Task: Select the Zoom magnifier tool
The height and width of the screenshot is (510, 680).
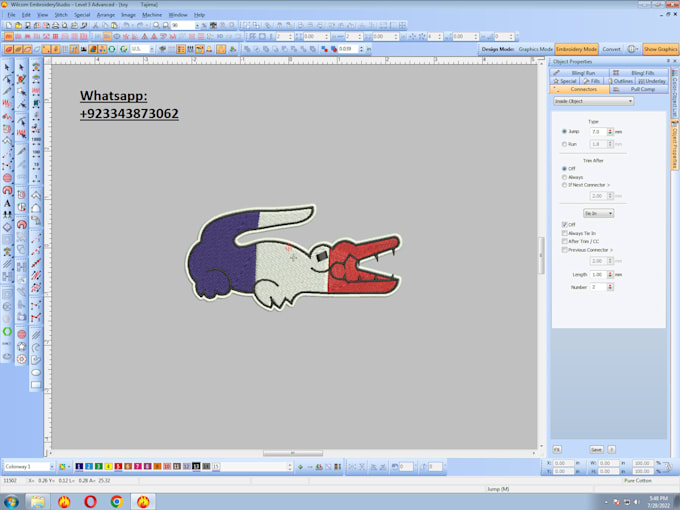Action: point(156,26)
